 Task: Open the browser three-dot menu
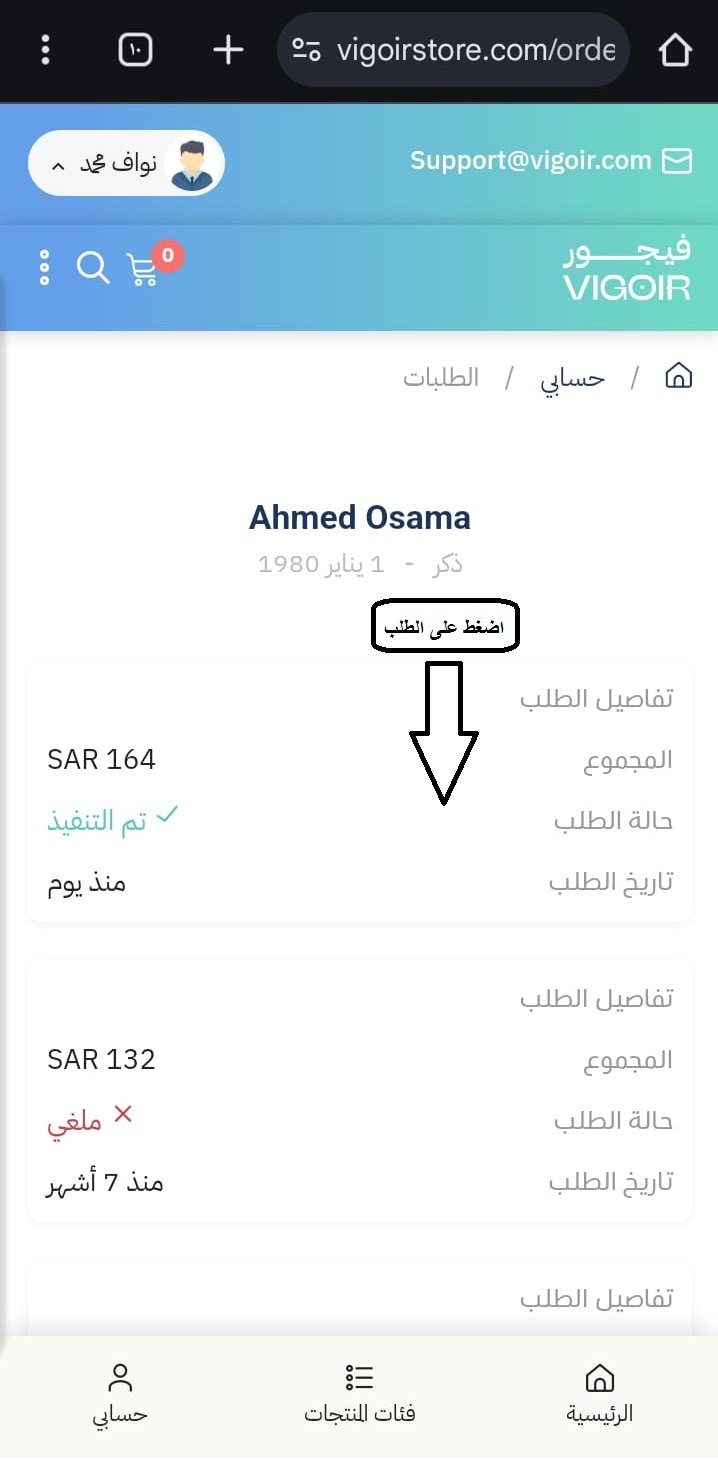pyautogui.click(x=46, y=49)
